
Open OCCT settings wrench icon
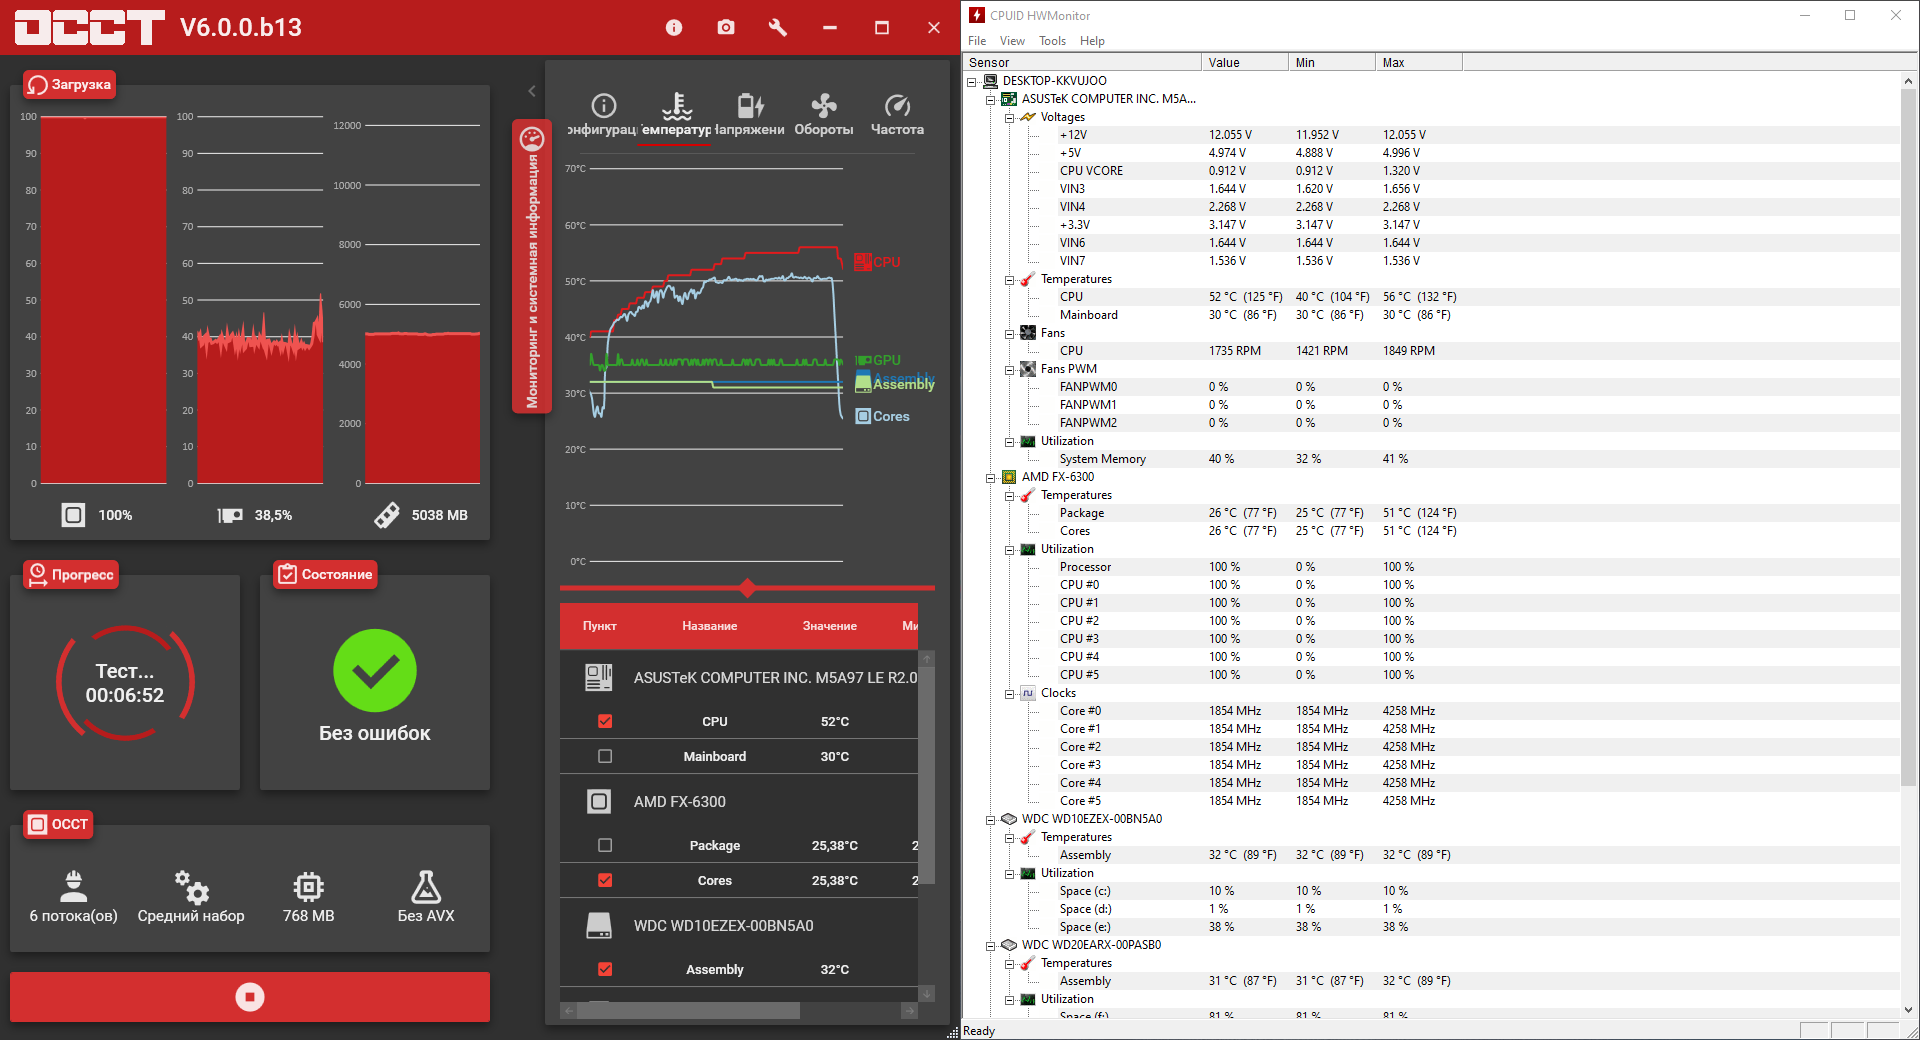pos(778,28)
